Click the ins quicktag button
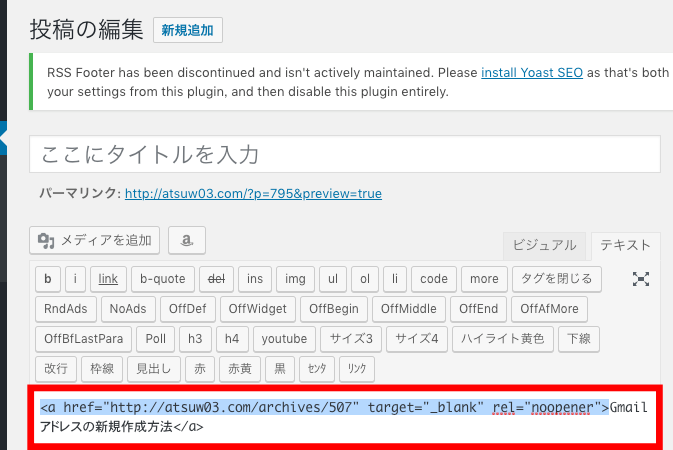The image size is (673, 450). [255, 279]
